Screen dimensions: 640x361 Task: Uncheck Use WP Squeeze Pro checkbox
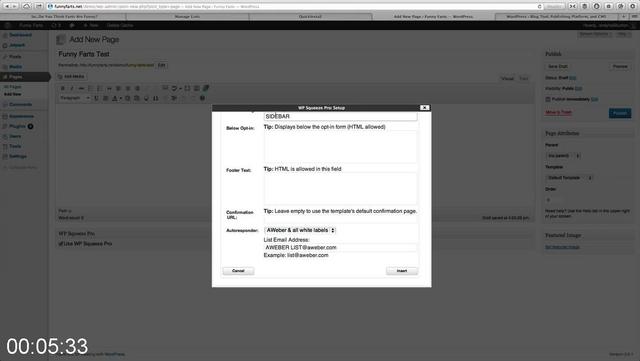coord(61,244)
